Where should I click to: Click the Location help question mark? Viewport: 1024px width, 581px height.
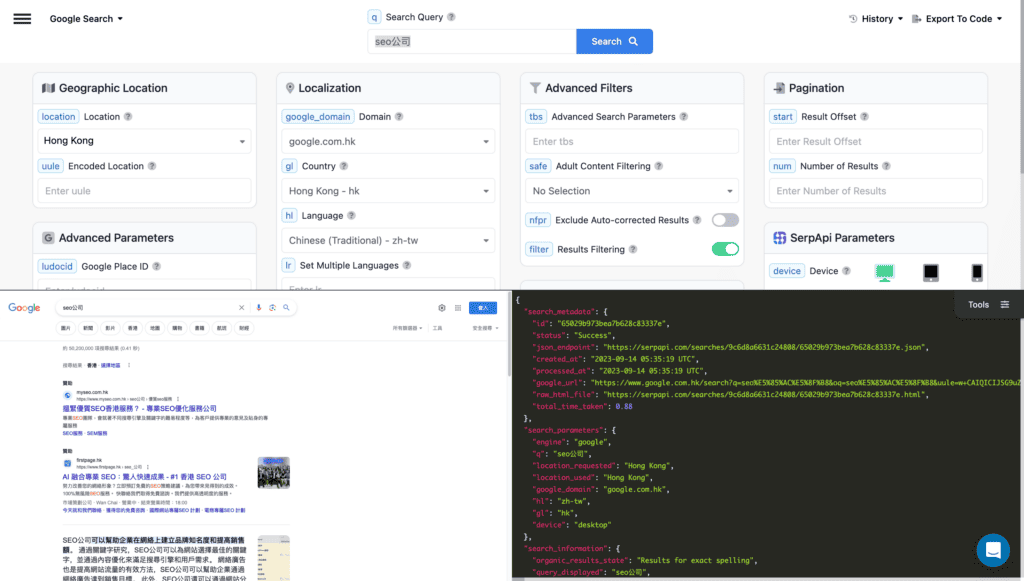[128, 116]
